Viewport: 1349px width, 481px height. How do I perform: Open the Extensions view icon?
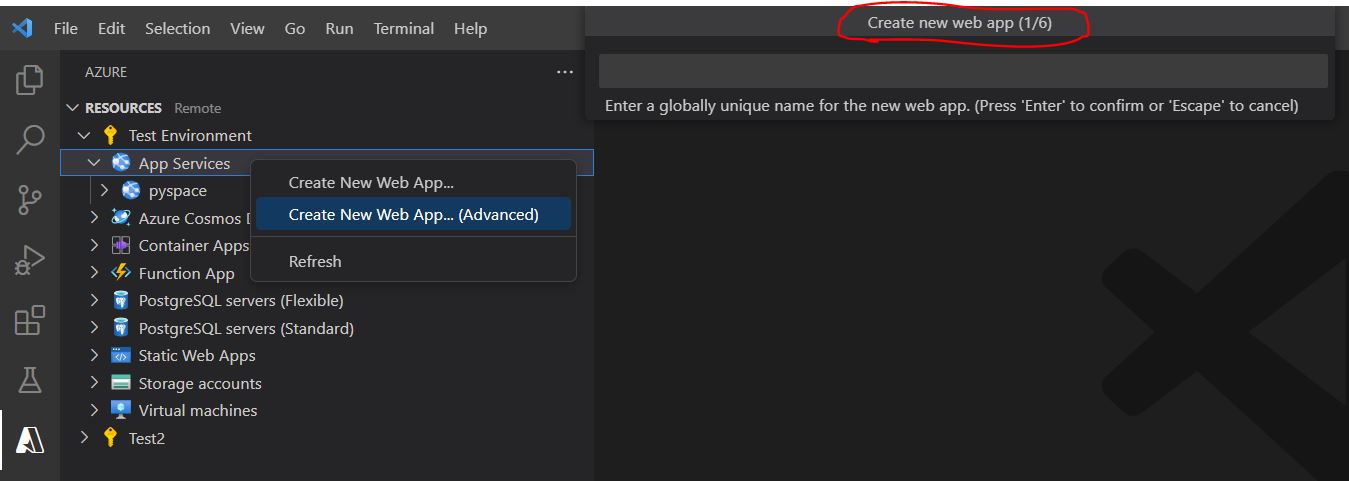[x=30, y=320]
